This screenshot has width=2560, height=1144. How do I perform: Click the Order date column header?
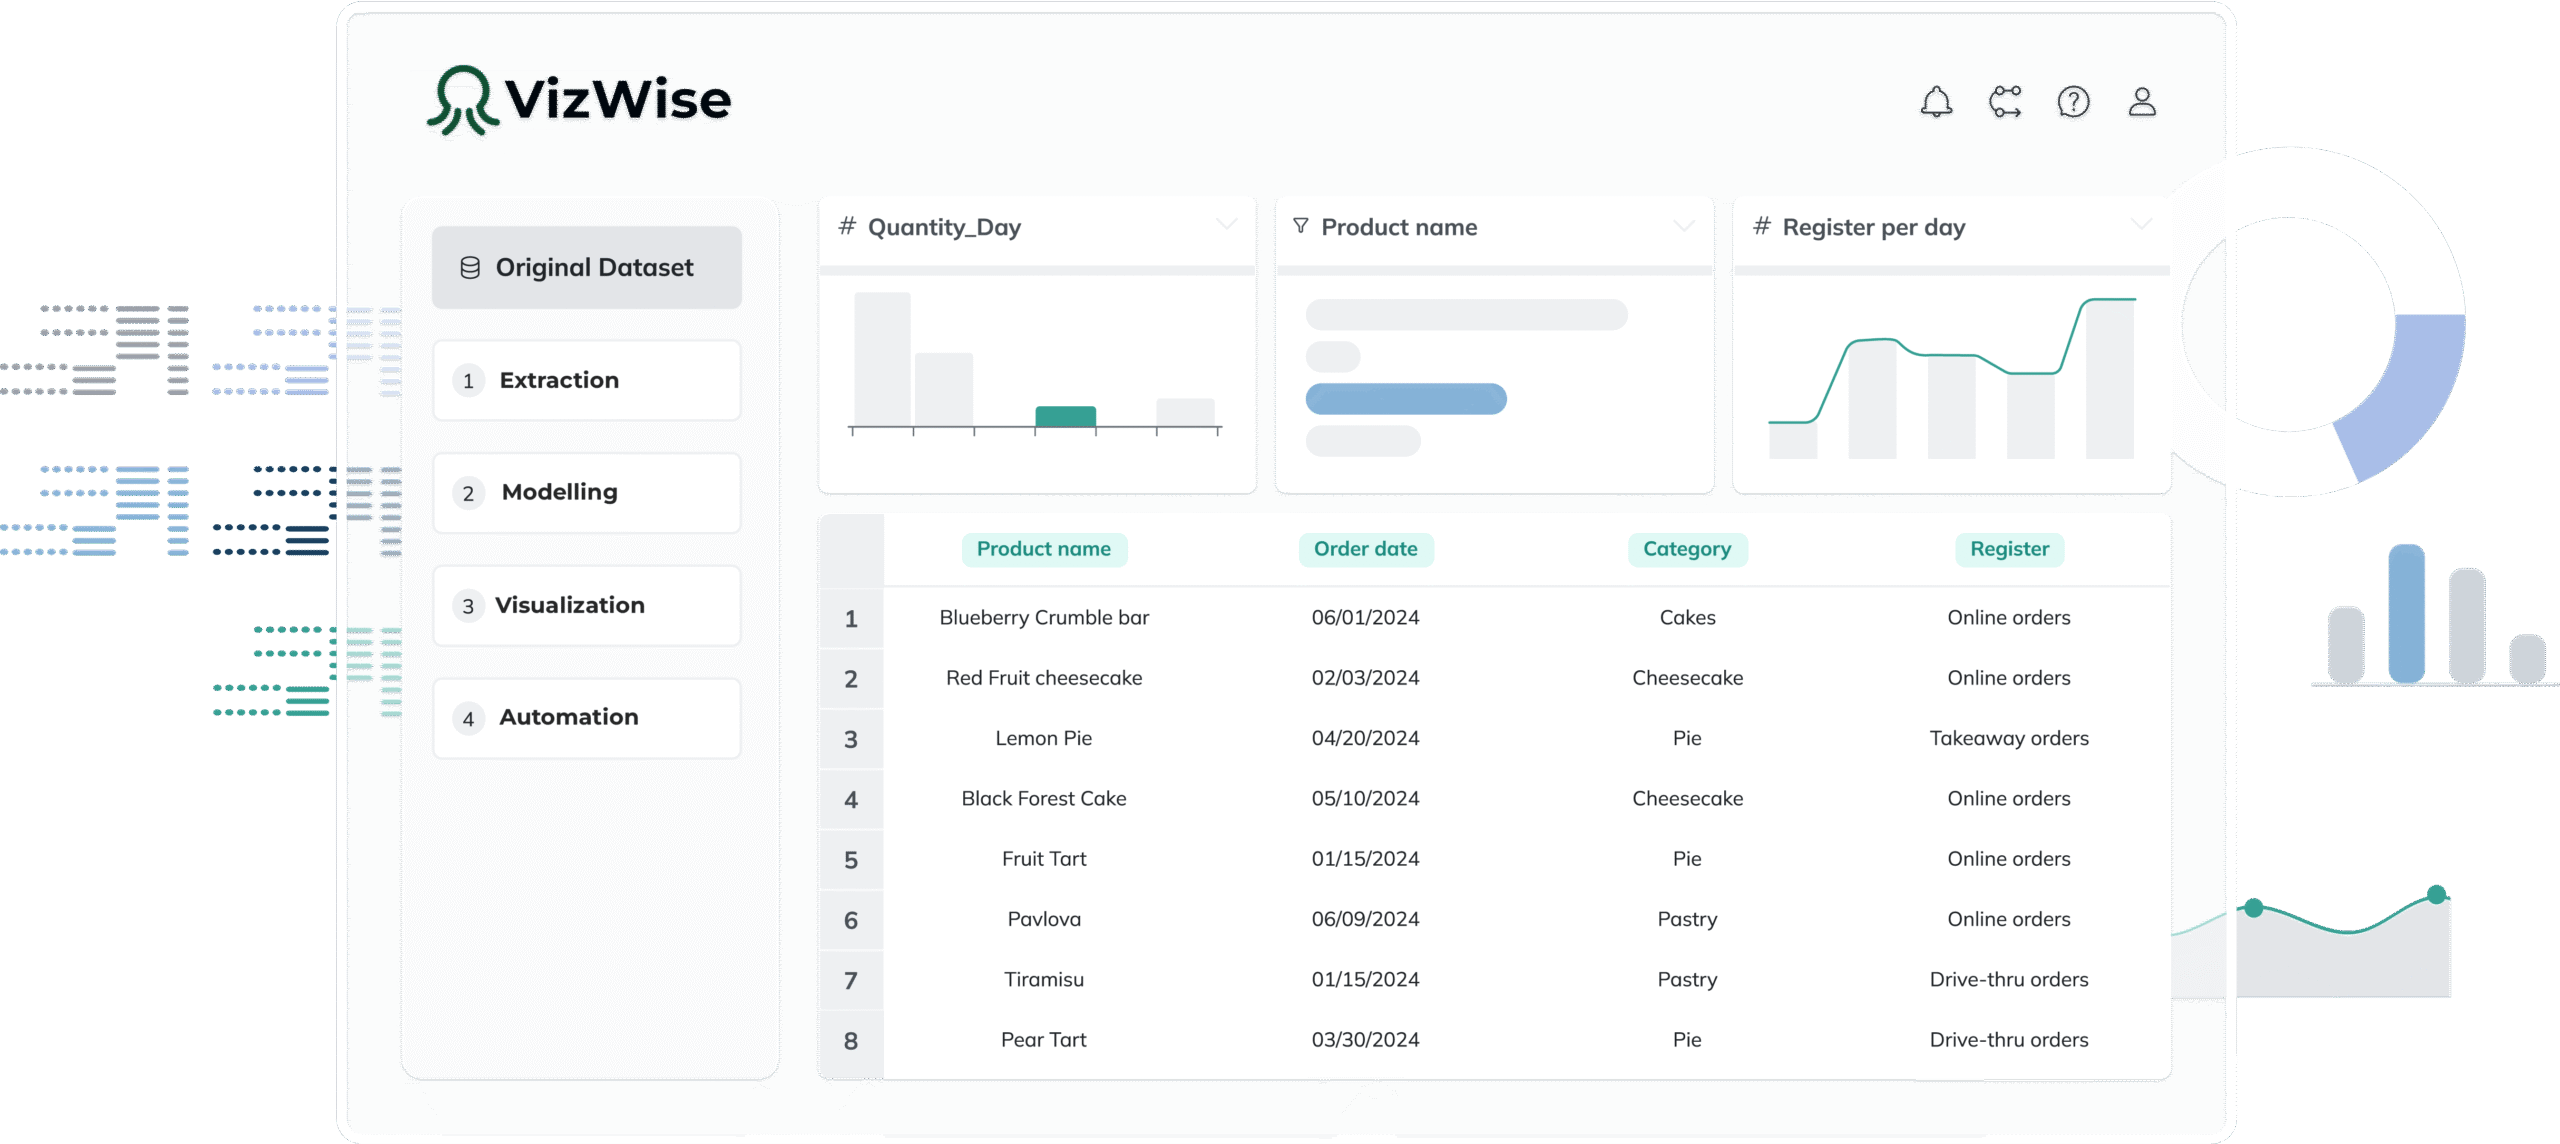[x=1365, y=549]
